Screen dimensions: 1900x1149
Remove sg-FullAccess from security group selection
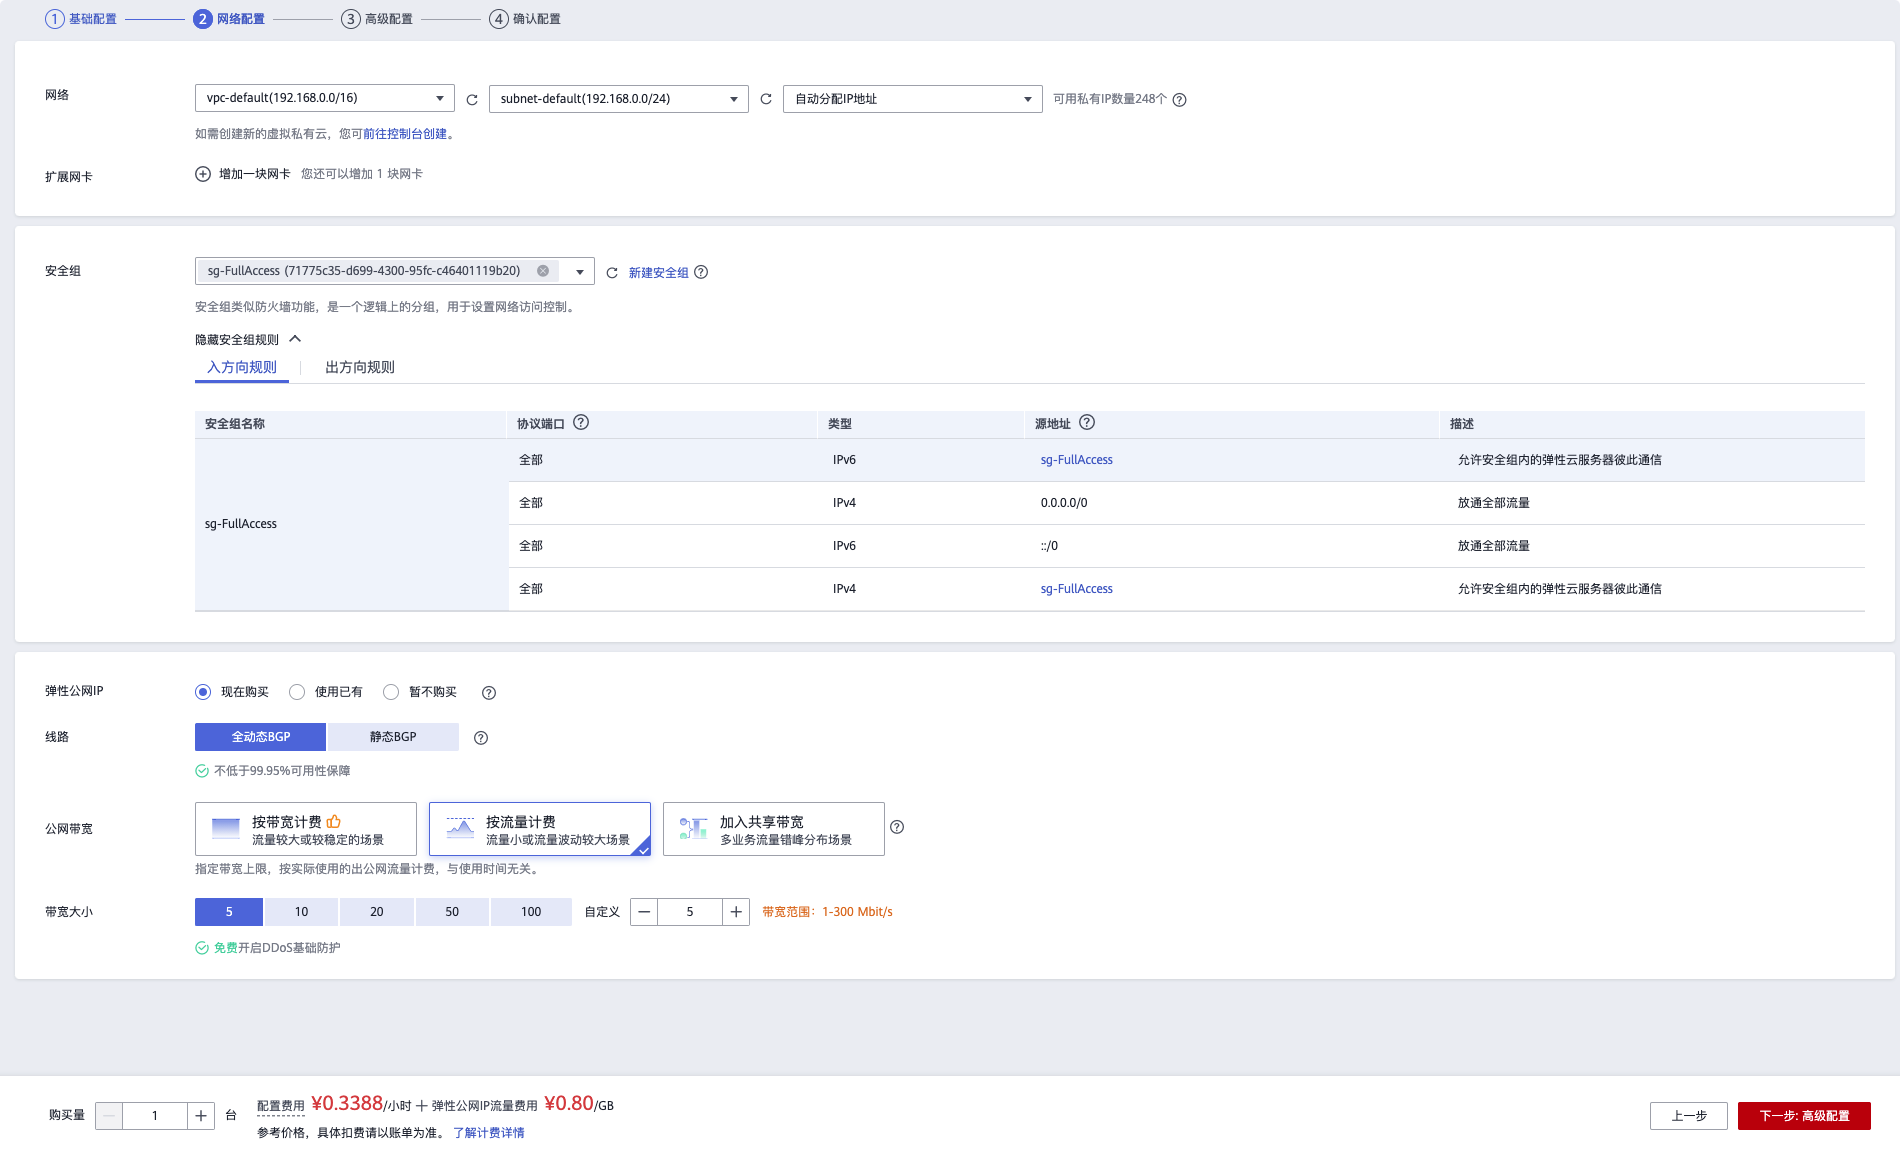pos(543,271)
